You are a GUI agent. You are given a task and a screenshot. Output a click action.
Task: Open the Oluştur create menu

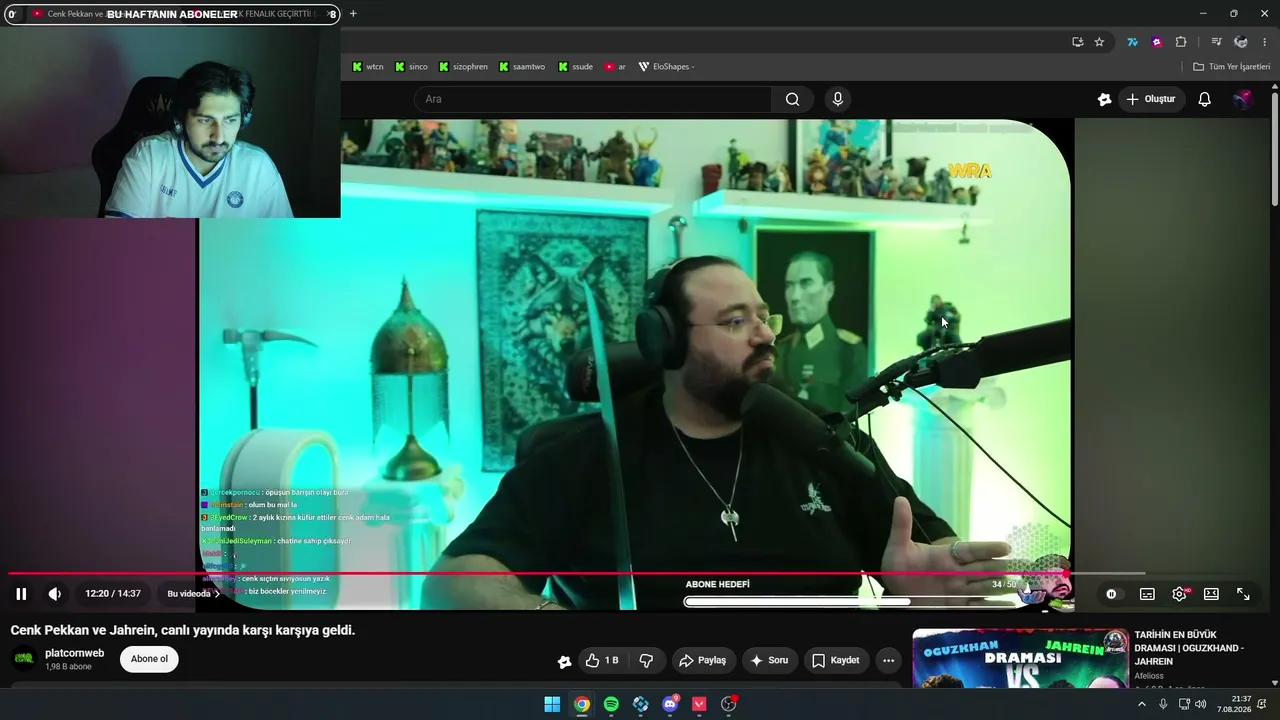click(x=1152, y=99)
